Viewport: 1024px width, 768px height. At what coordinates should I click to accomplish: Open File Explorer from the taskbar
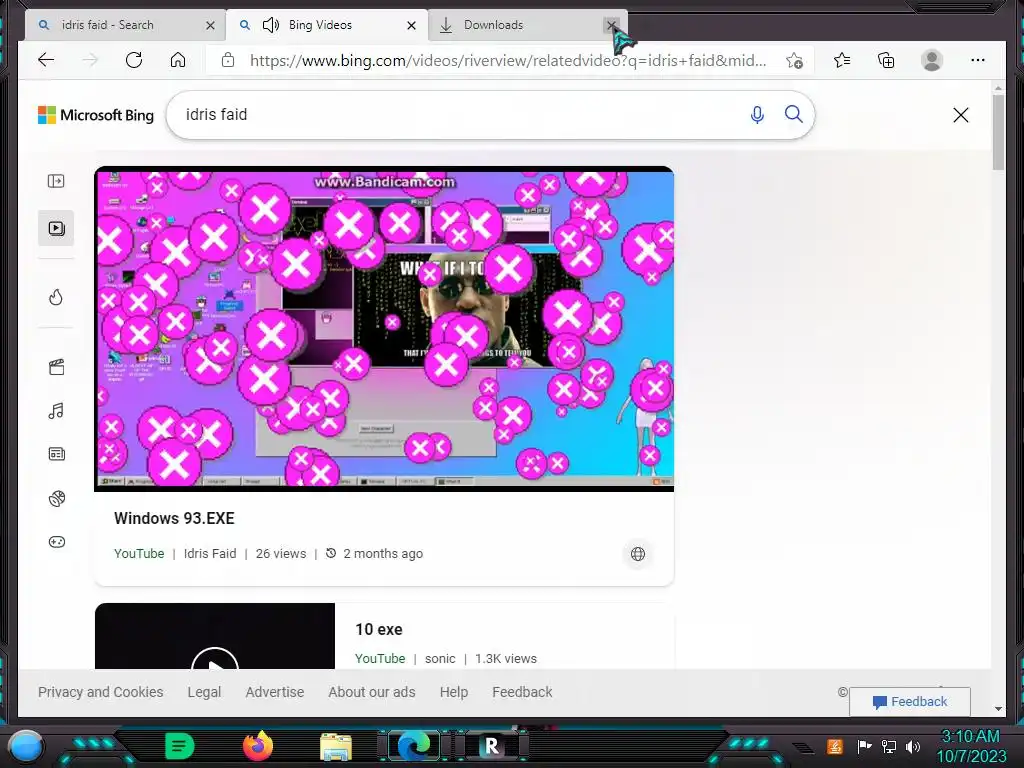click(336, 746)
